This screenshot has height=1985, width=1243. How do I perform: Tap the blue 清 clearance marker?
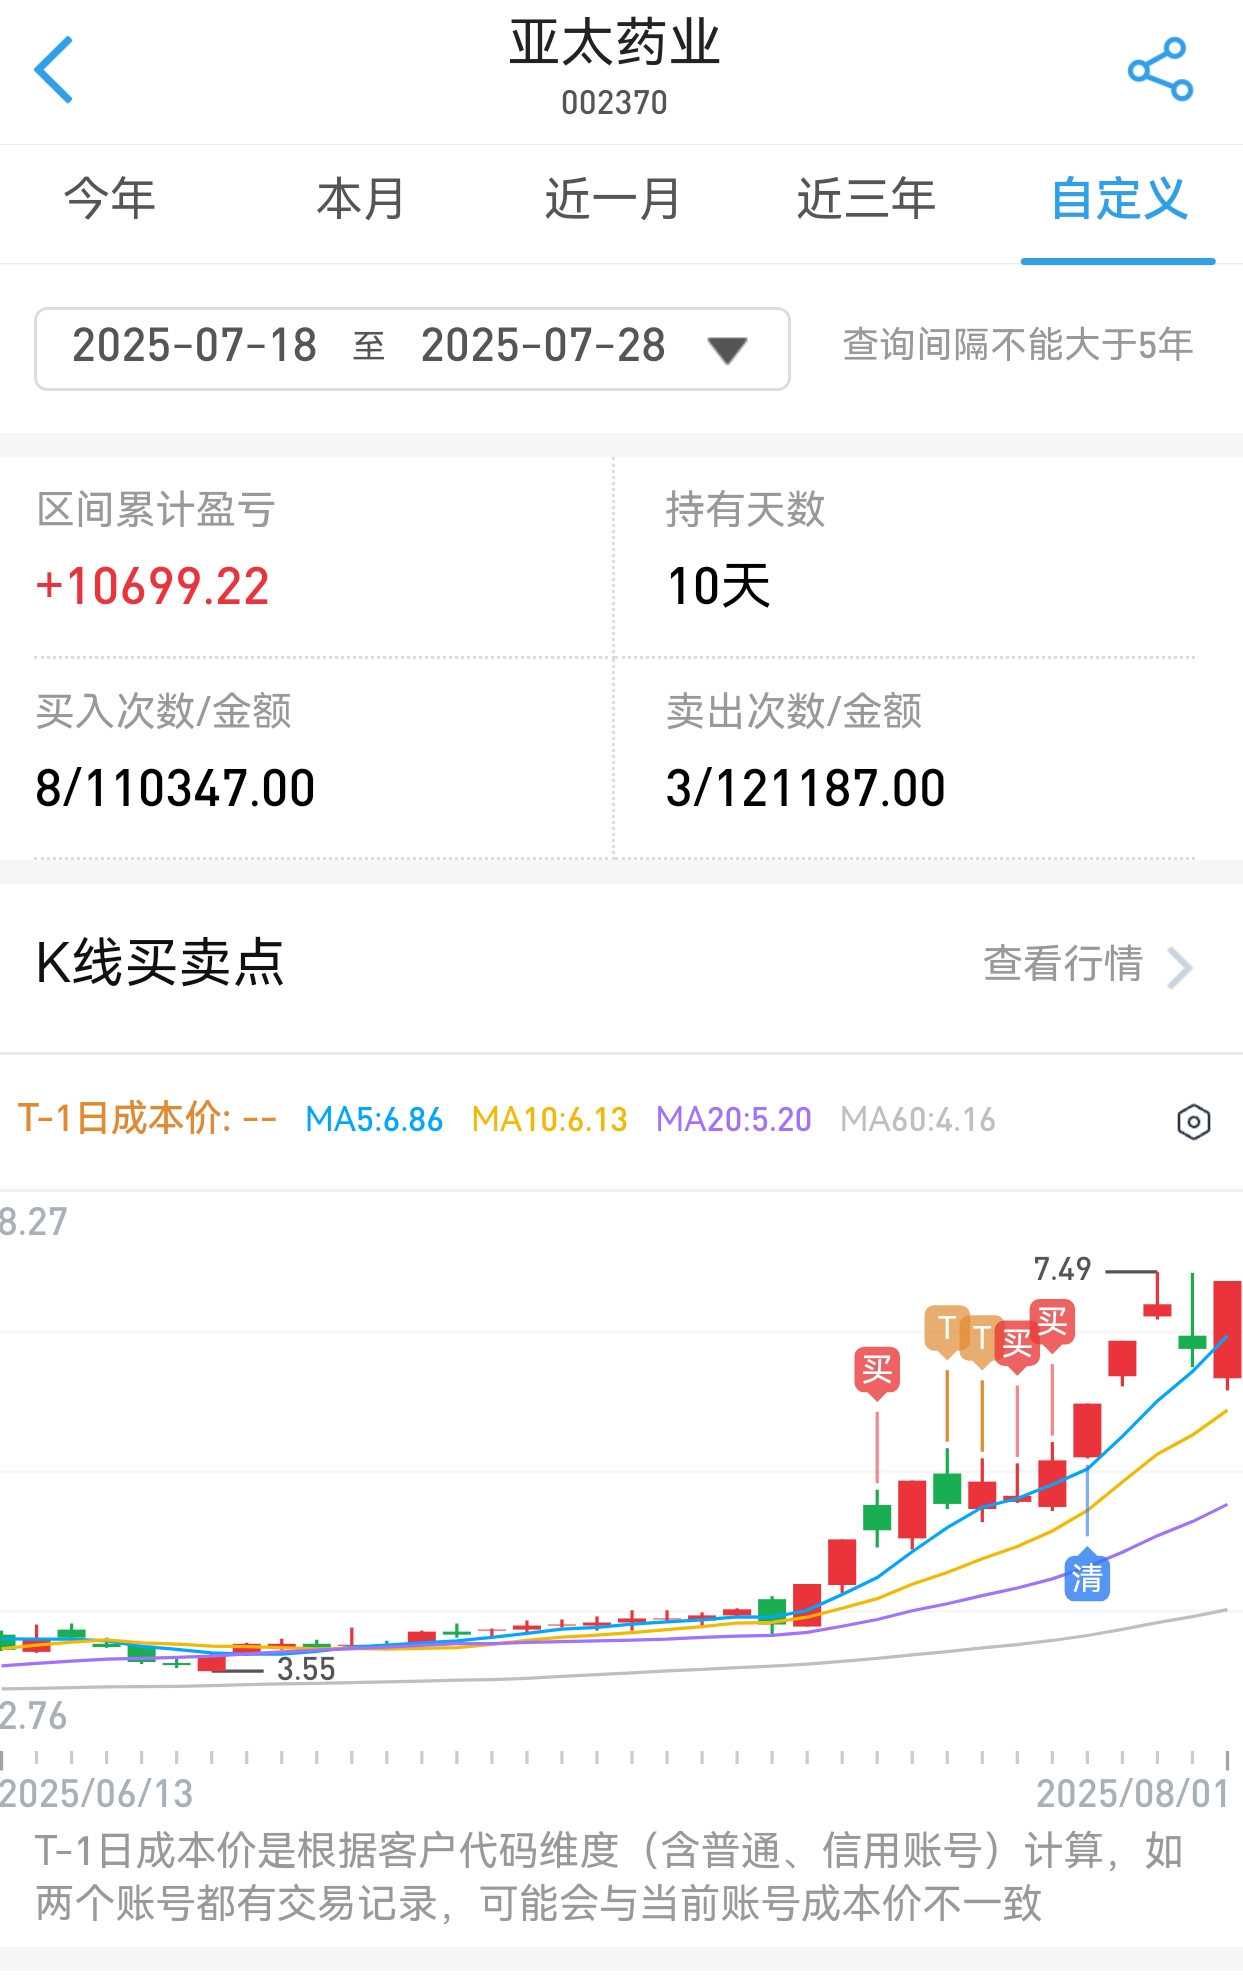click(1087, 1577)
